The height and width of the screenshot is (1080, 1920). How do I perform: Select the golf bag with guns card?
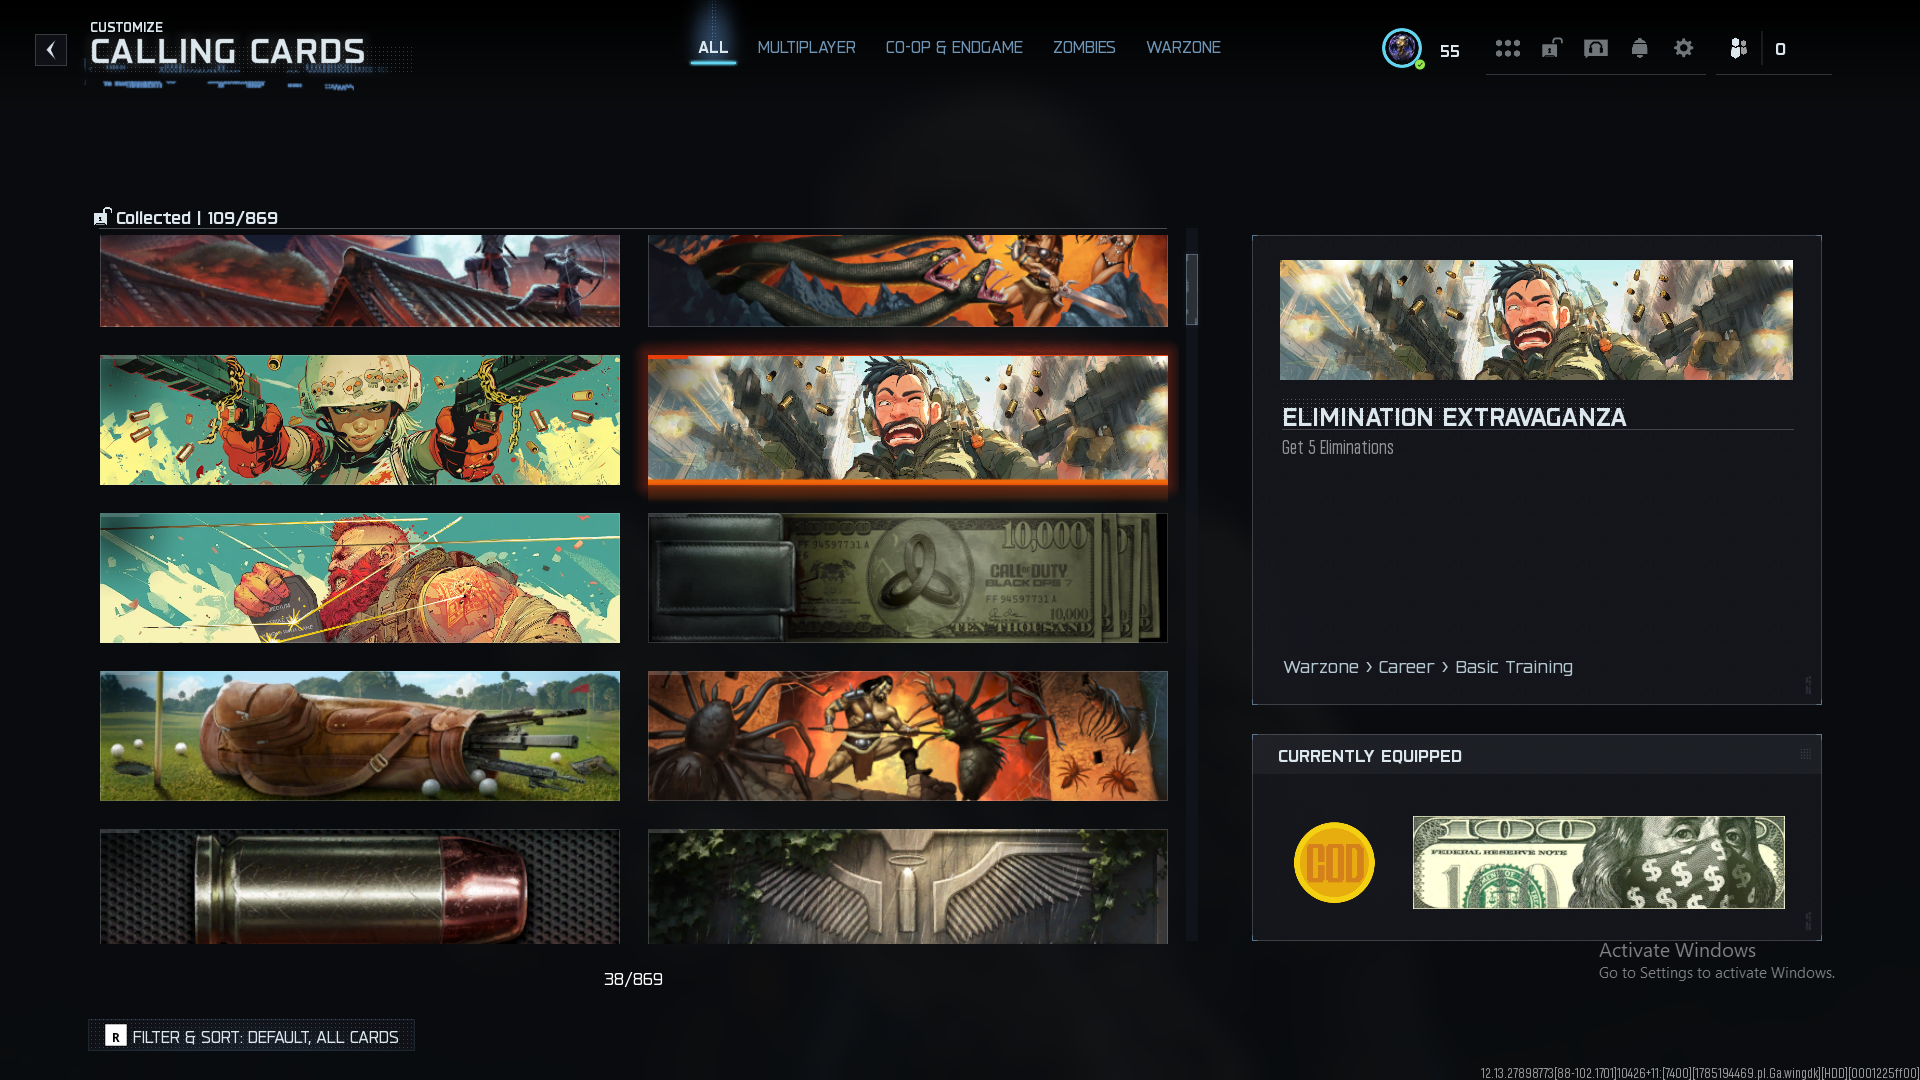point(360,736)
